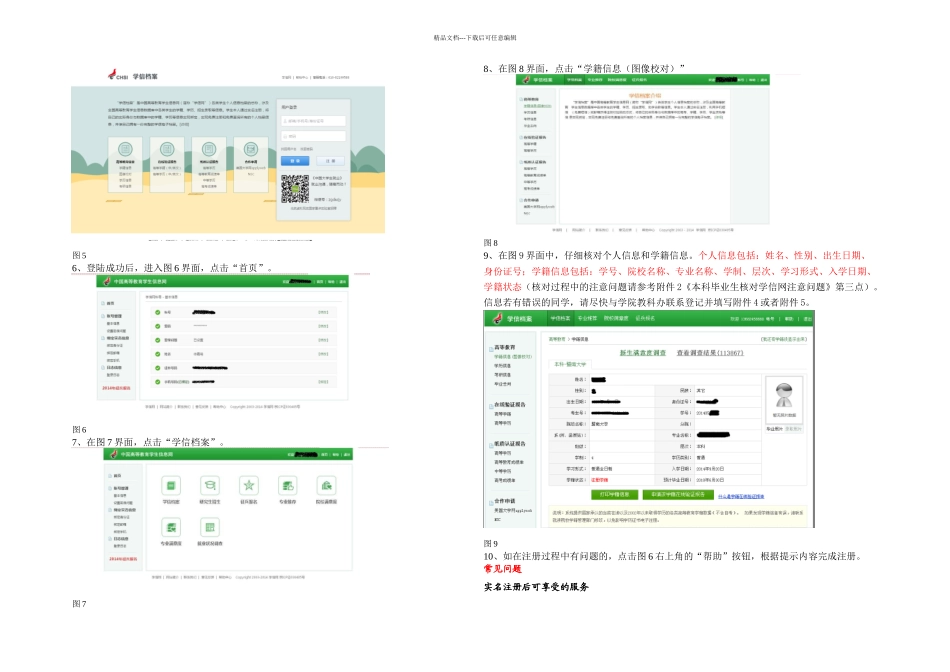Click the first green check icon in figure 6
This screenshot has height=672, width=950.
tap(158, 313)
